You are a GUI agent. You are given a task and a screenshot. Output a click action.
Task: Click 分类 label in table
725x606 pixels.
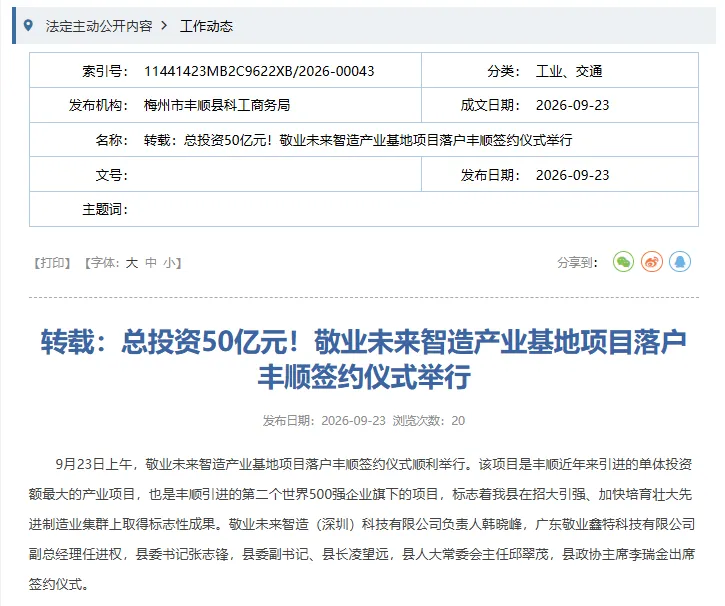(504, 71)
